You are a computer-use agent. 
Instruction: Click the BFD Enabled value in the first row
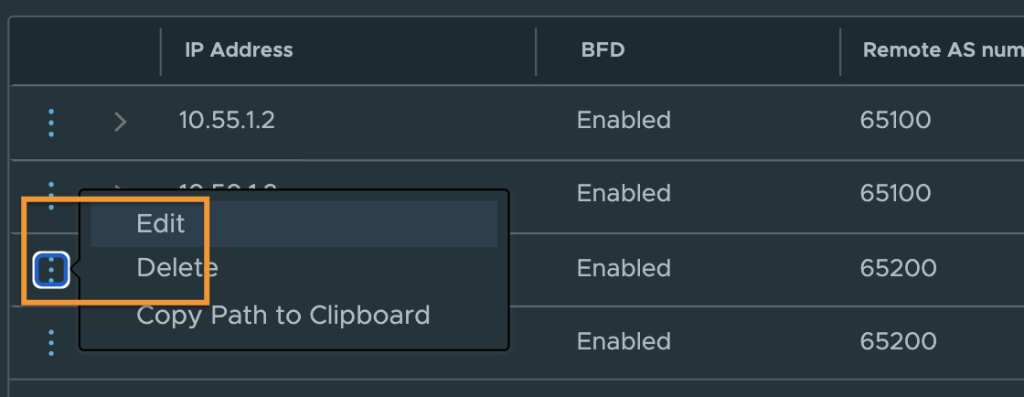(624, 121)
